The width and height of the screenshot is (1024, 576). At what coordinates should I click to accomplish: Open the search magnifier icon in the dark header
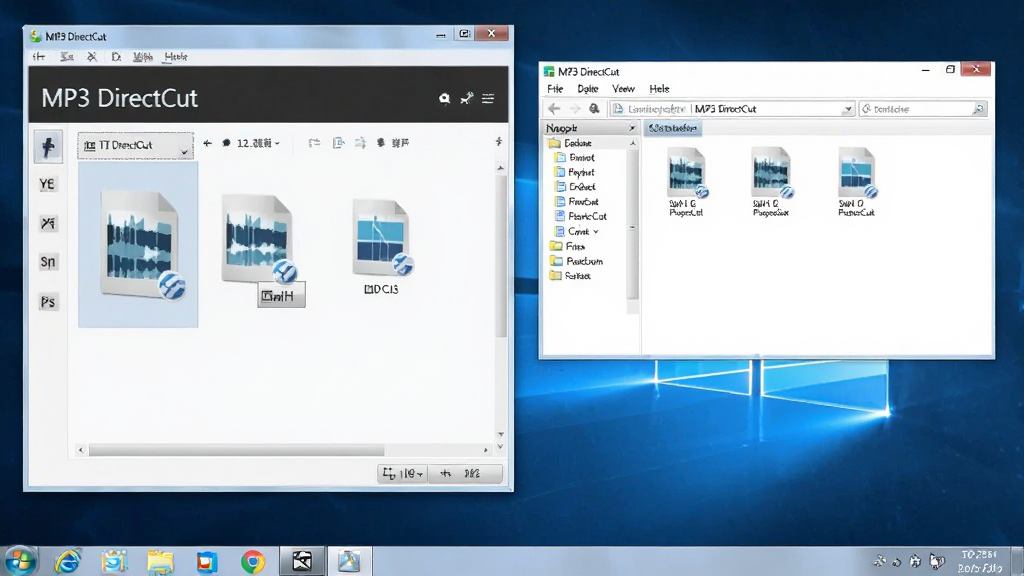click(x=444, y=99)
